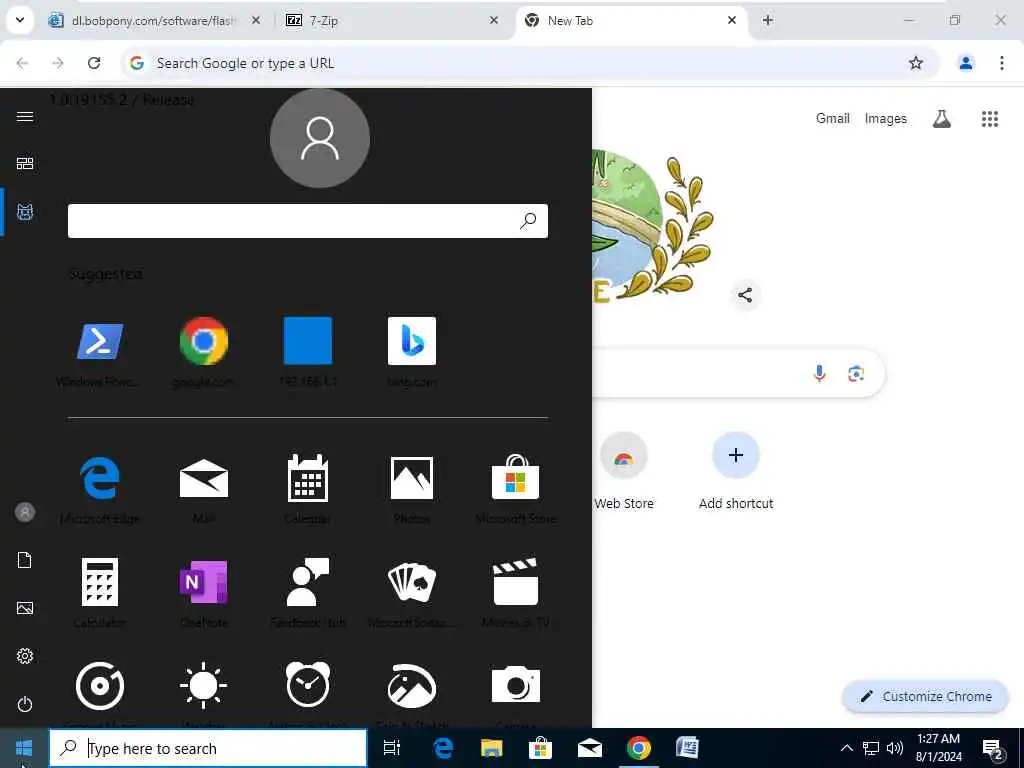The width and height of the screenshot is (1024, 768).
Task: Open the Action Center notifications
Action: click(993, 749)
